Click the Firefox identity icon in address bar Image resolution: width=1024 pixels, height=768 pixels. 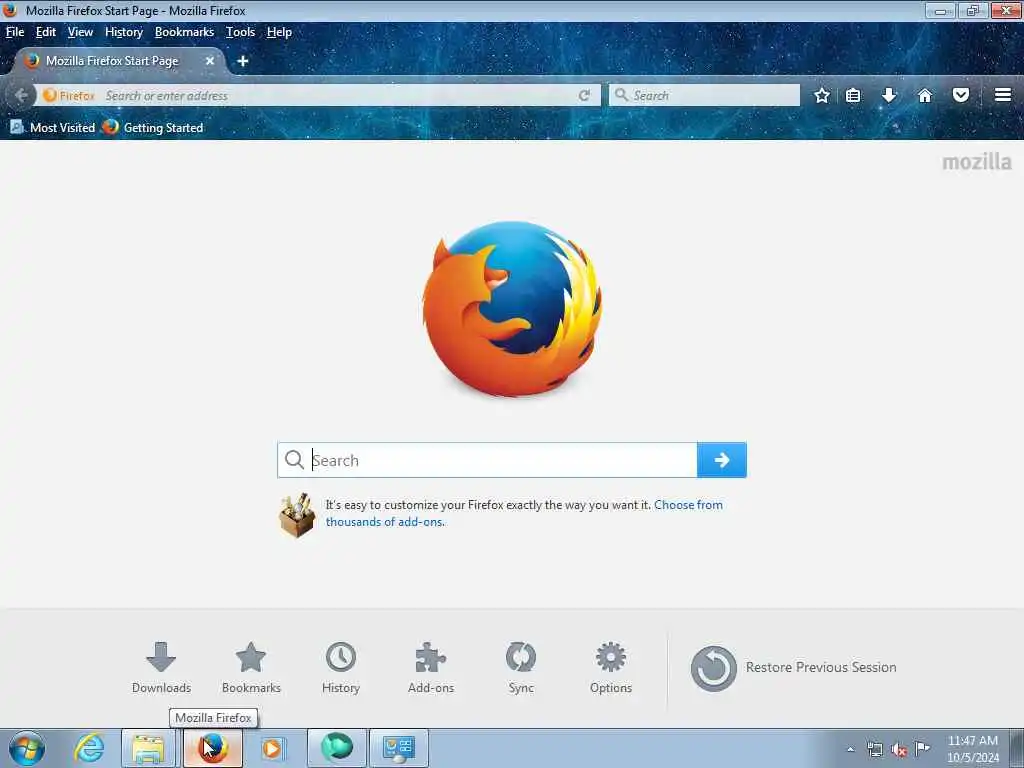[x=69, y=96]
